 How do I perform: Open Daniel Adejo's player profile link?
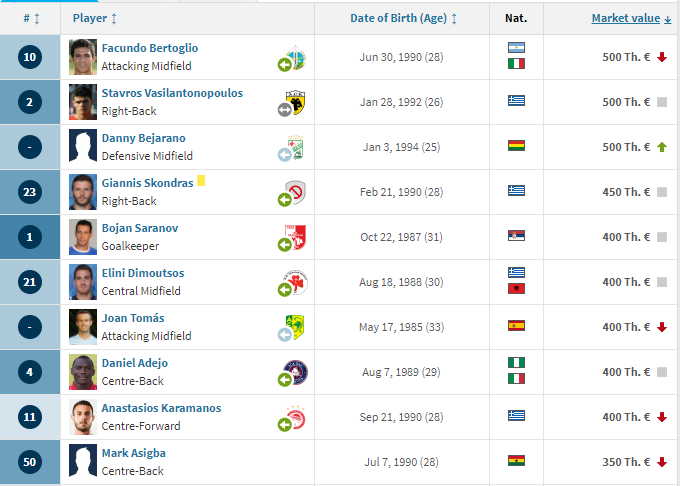coord(134,363)
